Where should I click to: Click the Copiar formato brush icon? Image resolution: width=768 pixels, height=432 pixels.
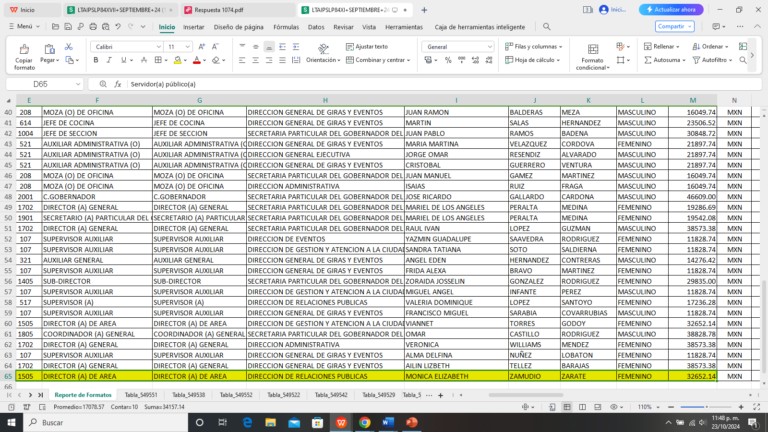(x=23, y=49)
